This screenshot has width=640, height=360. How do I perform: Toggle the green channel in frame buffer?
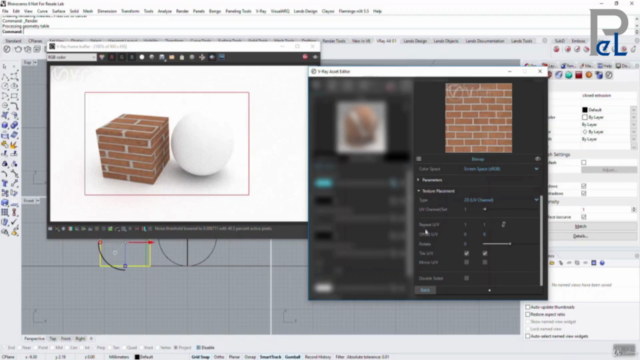click(122, 57)
